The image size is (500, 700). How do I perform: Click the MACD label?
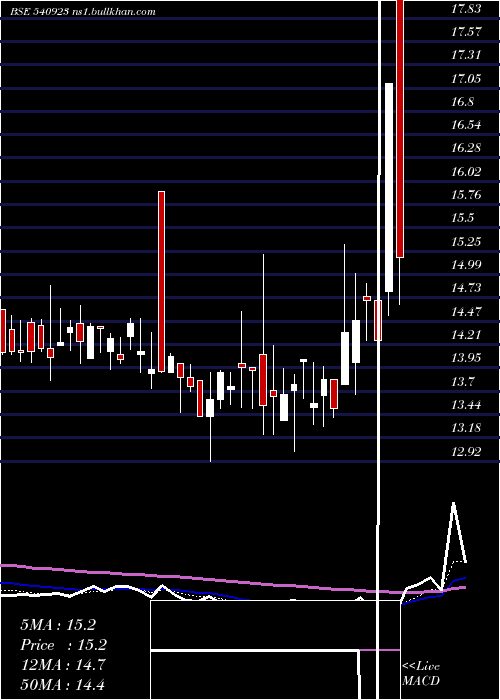point(421,681)
